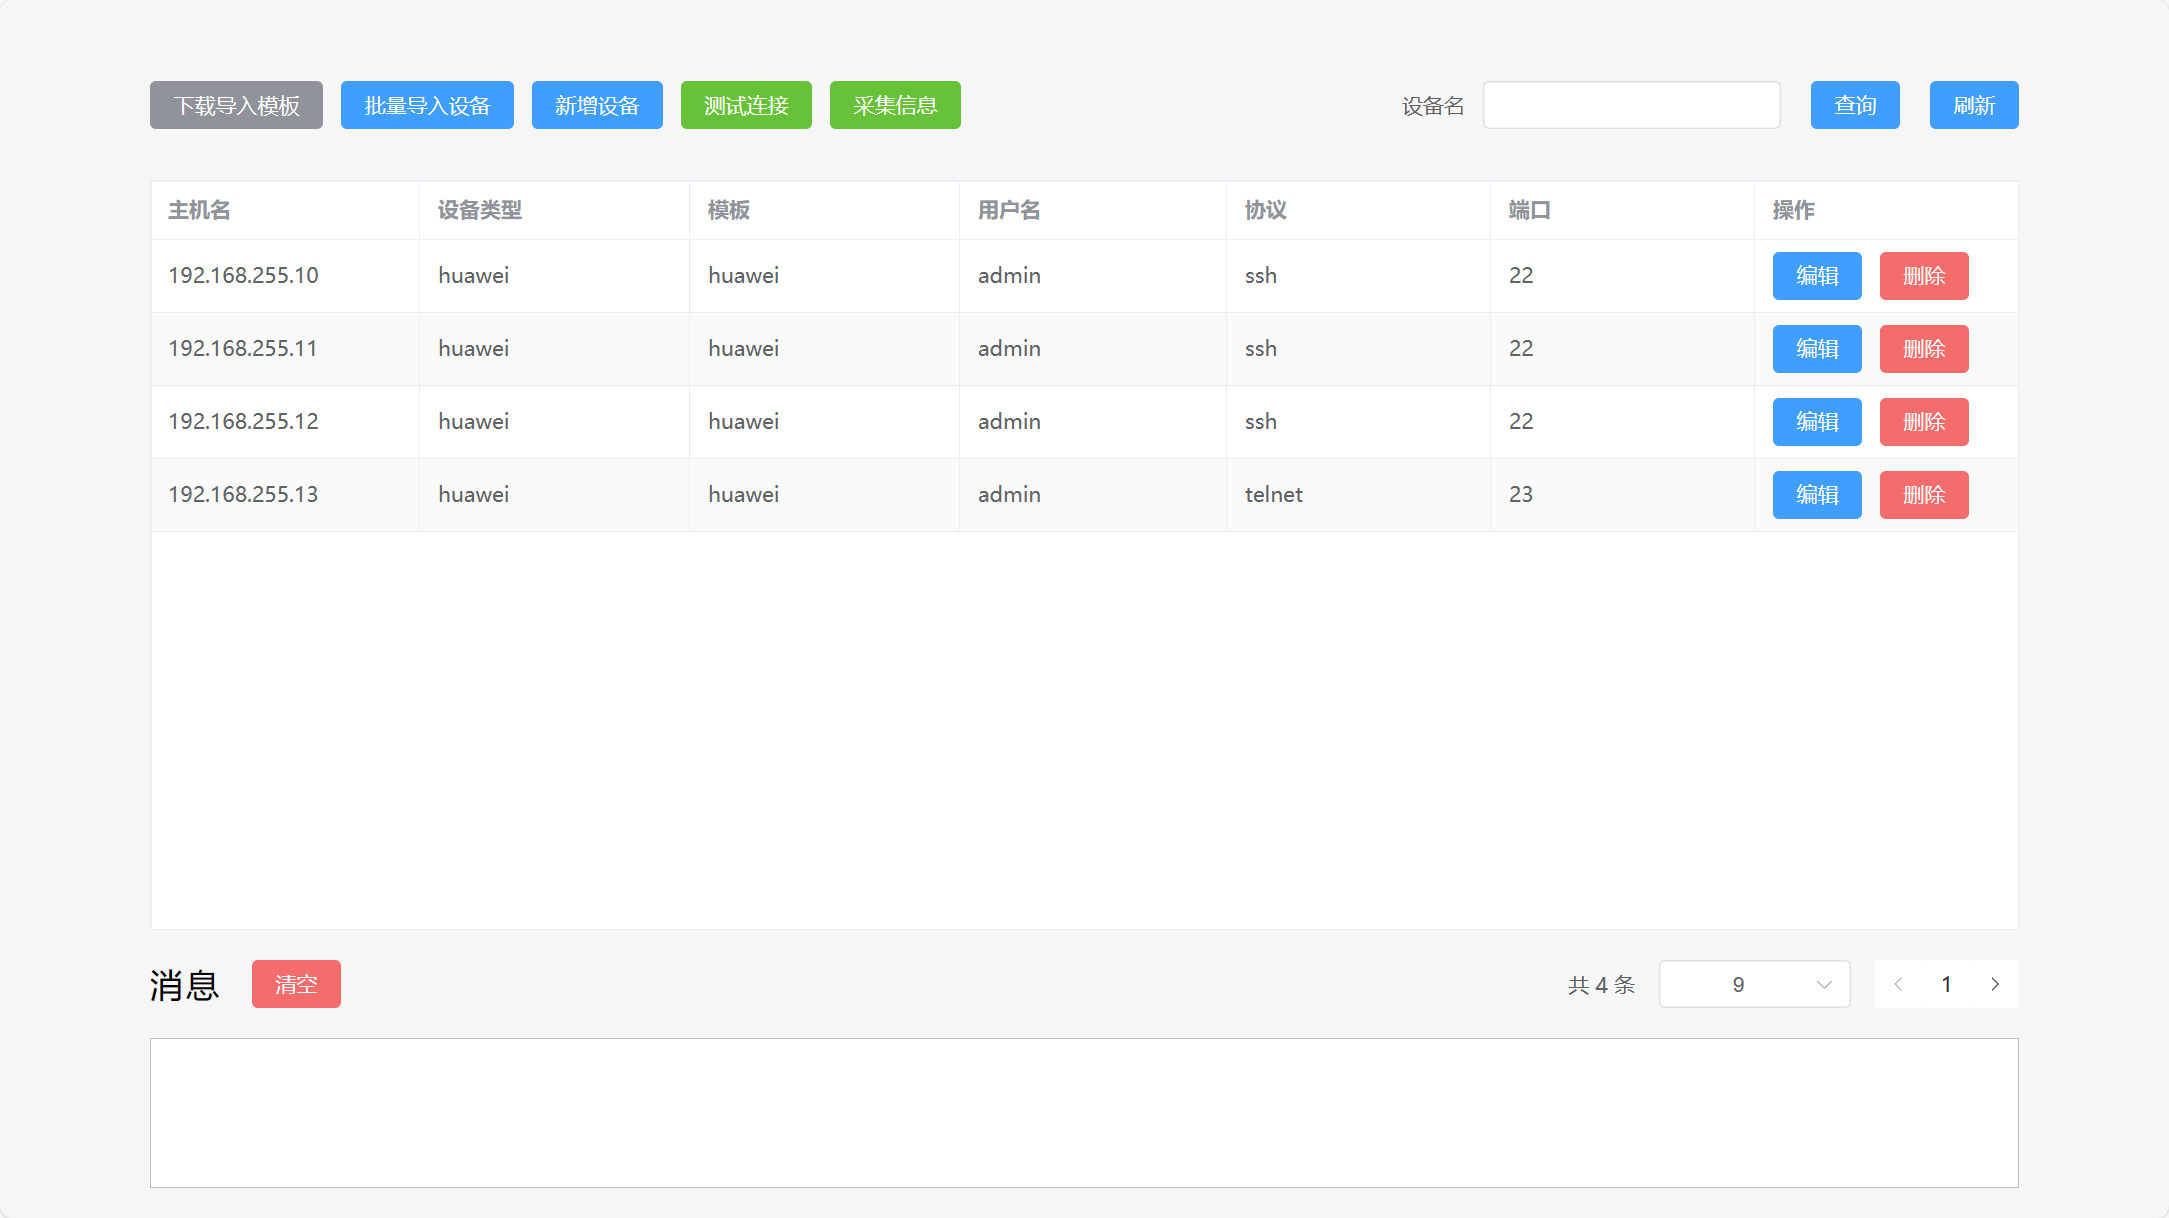Click the 查询 search button
2169x1218 pixels.
[x=1854, y=105]
